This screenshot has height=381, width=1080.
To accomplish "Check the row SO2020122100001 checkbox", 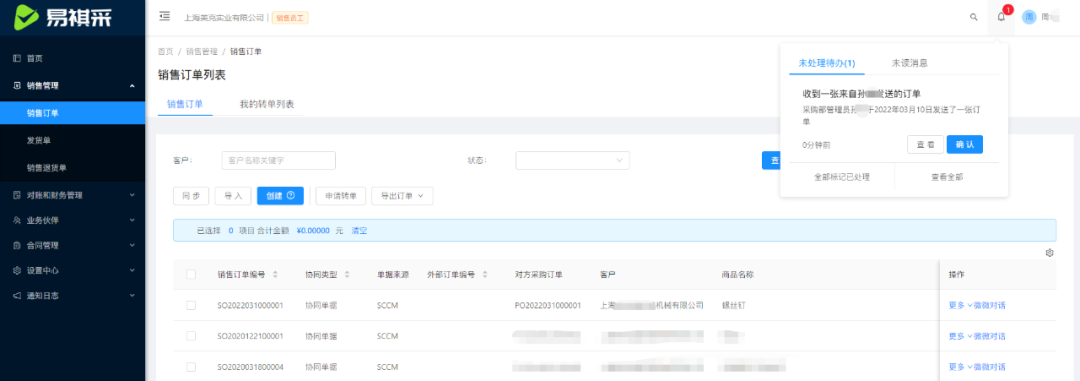I will pos(191,336).
